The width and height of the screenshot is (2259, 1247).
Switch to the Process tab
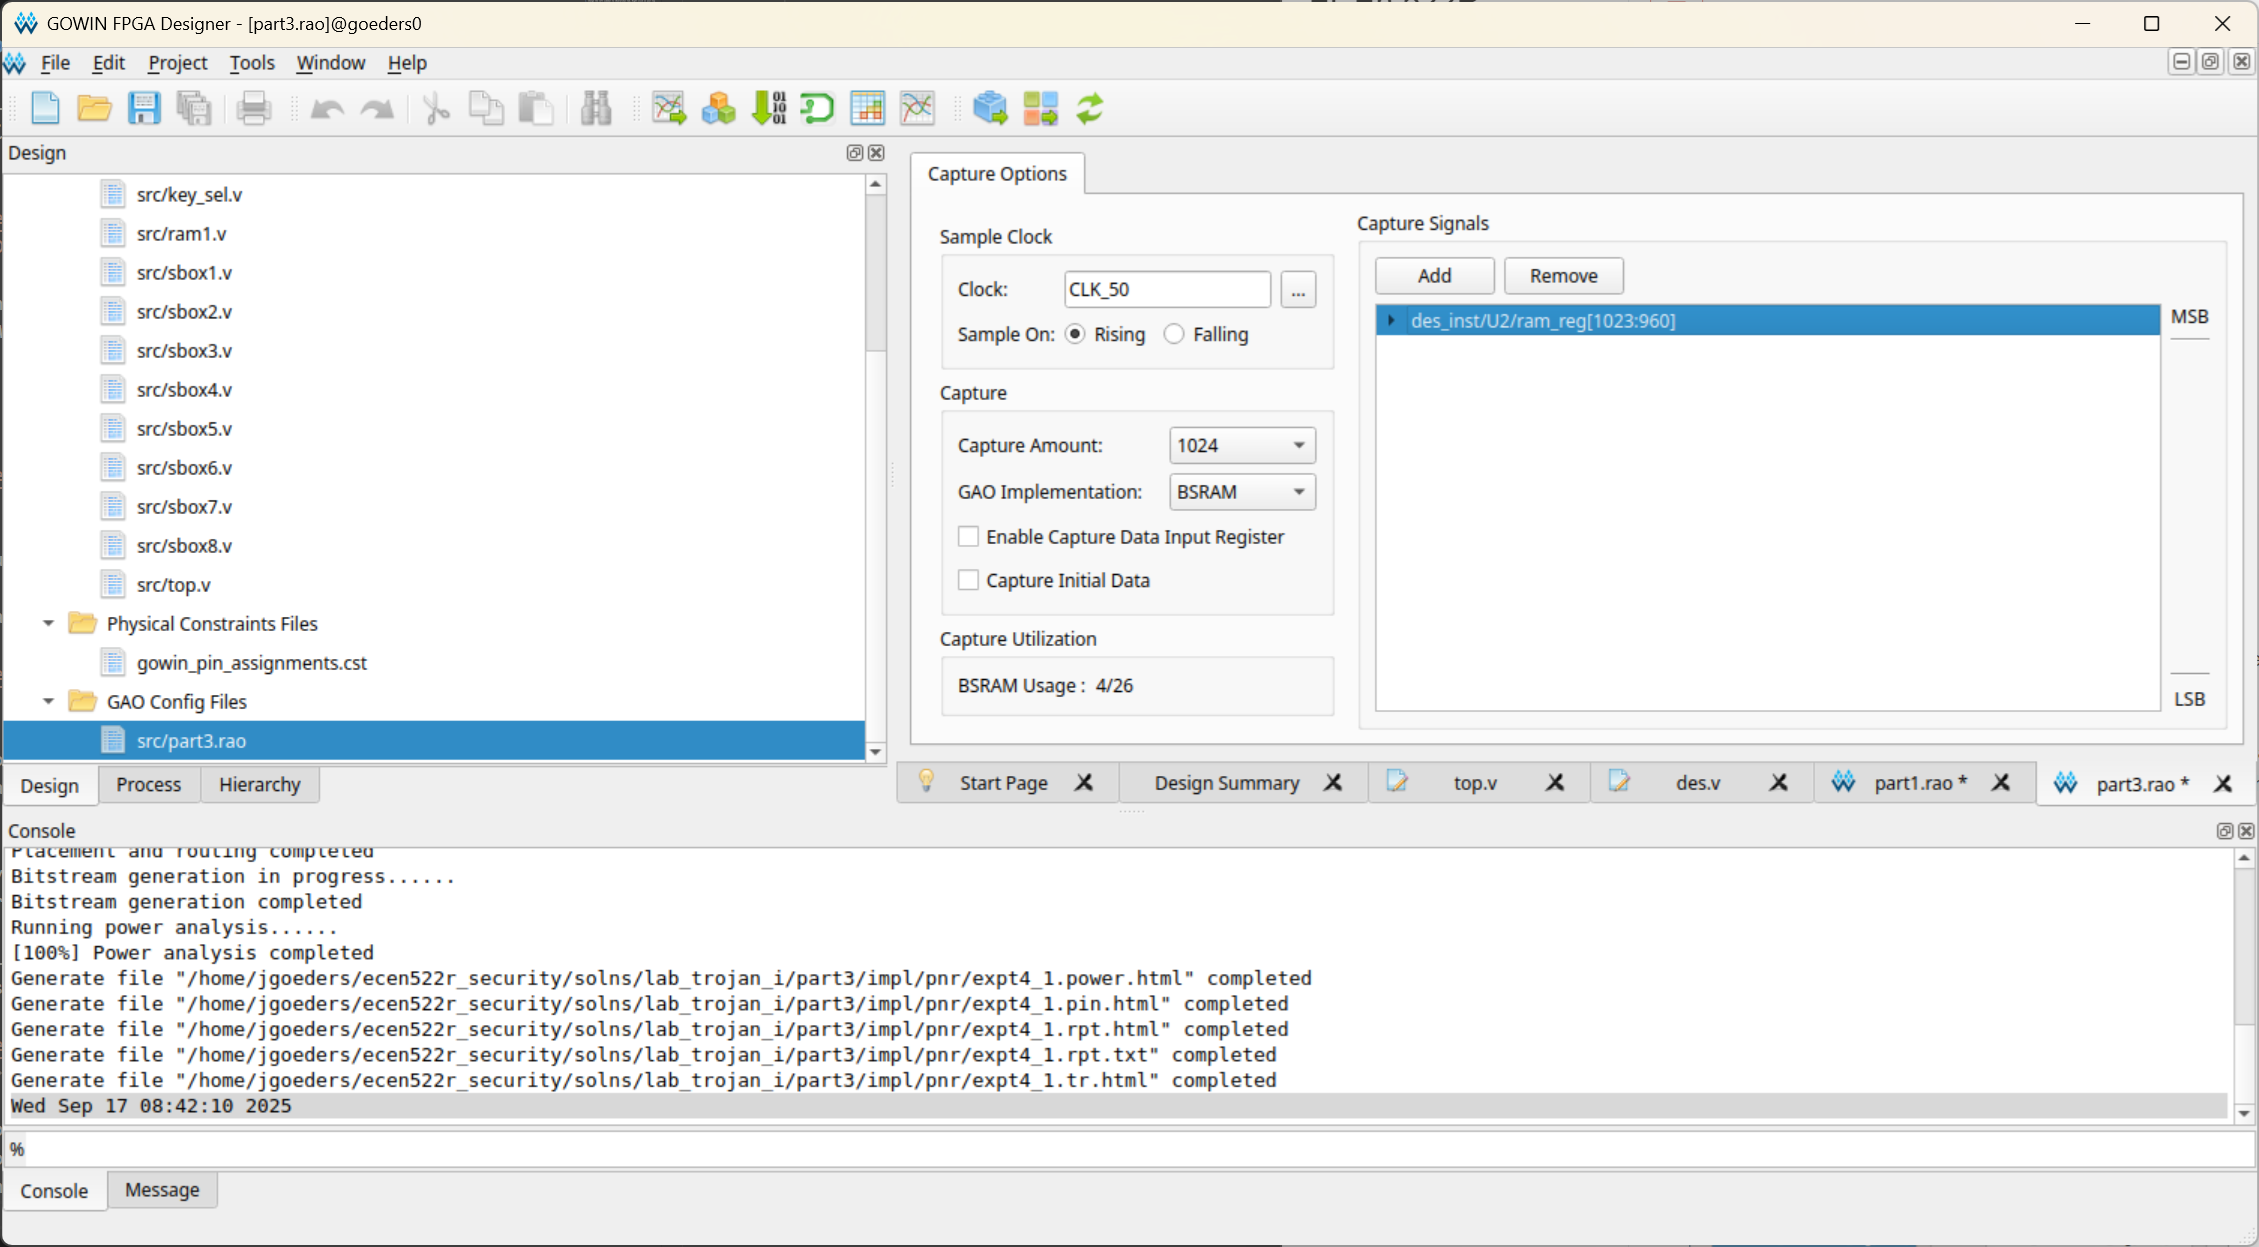(x=149, y=785)
